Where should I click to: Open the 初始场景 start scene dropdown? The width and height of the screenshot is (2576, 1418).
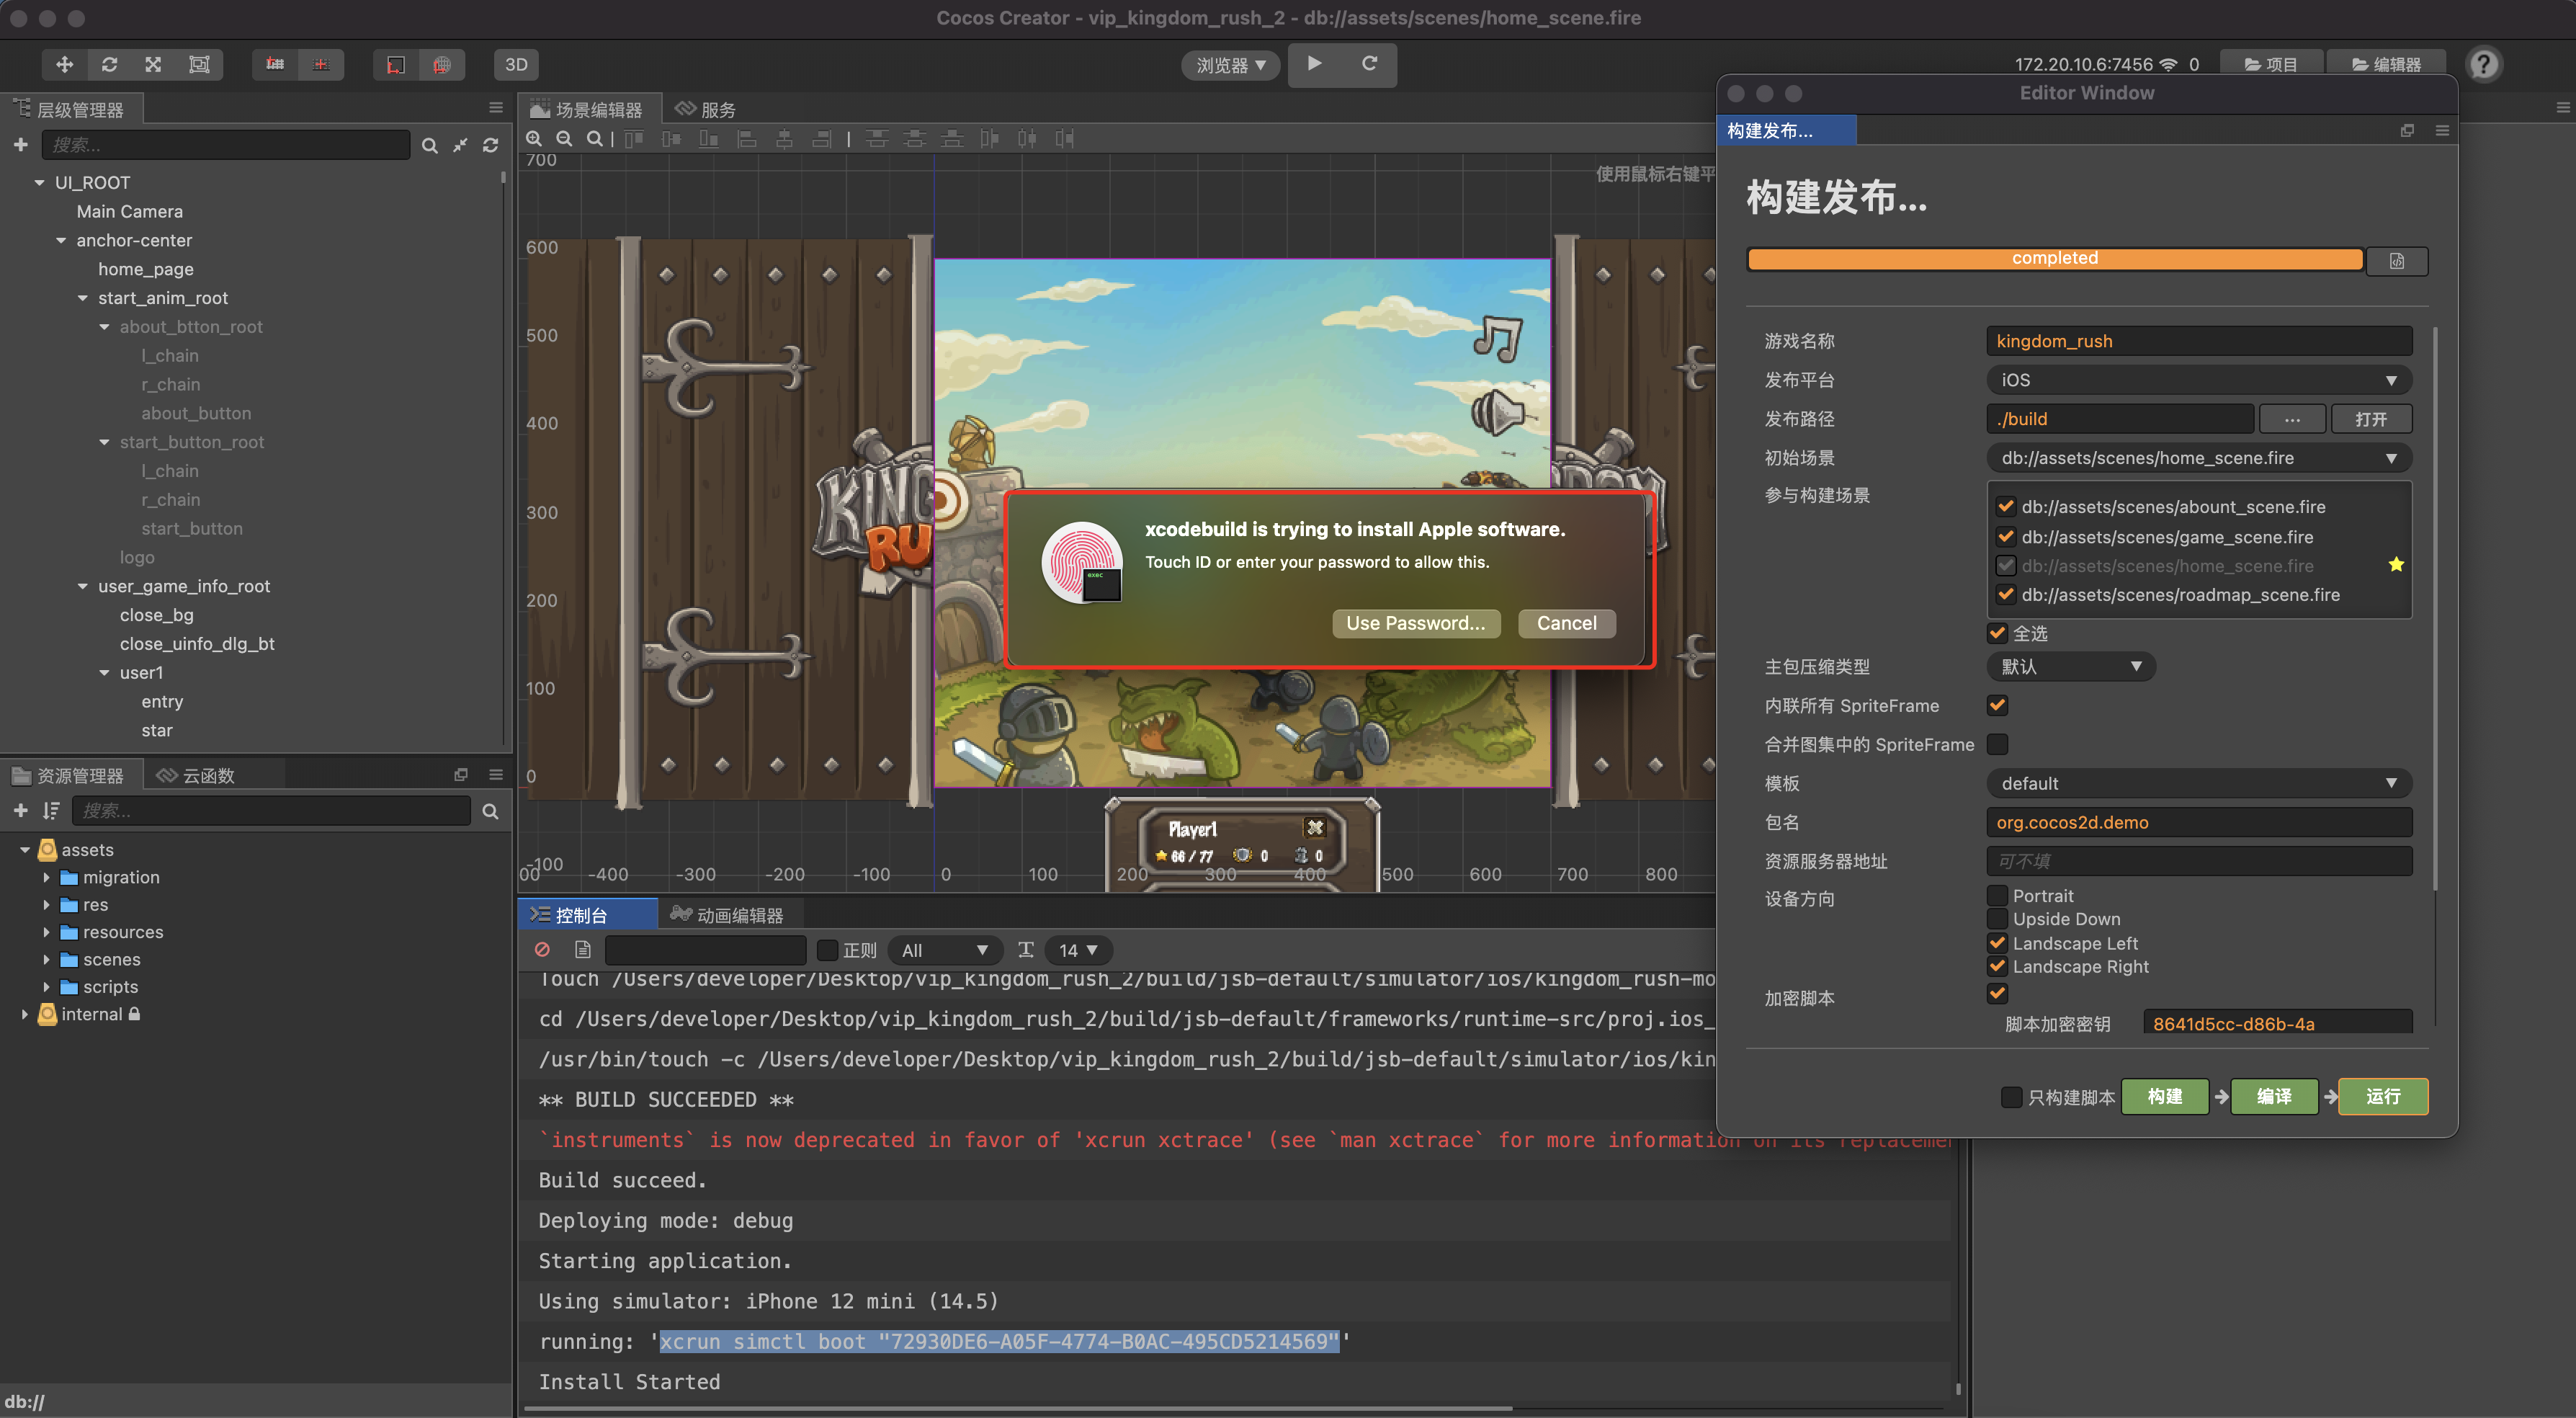(2199, 458)
